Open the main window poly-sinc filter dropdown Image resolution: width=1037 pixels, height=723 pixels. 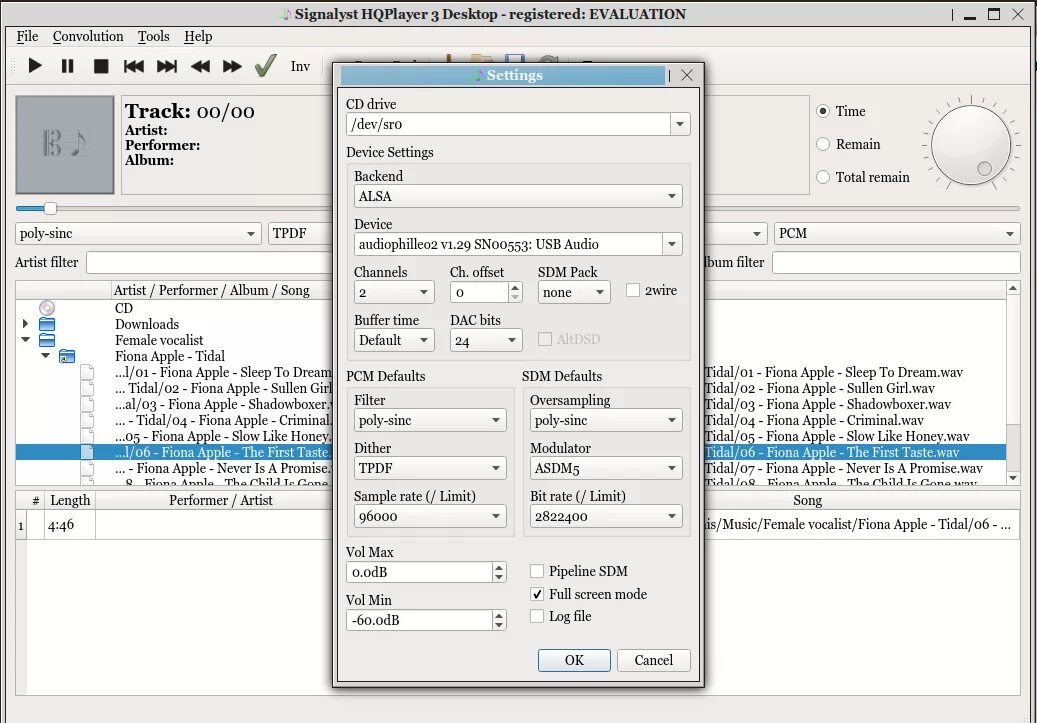137,234
